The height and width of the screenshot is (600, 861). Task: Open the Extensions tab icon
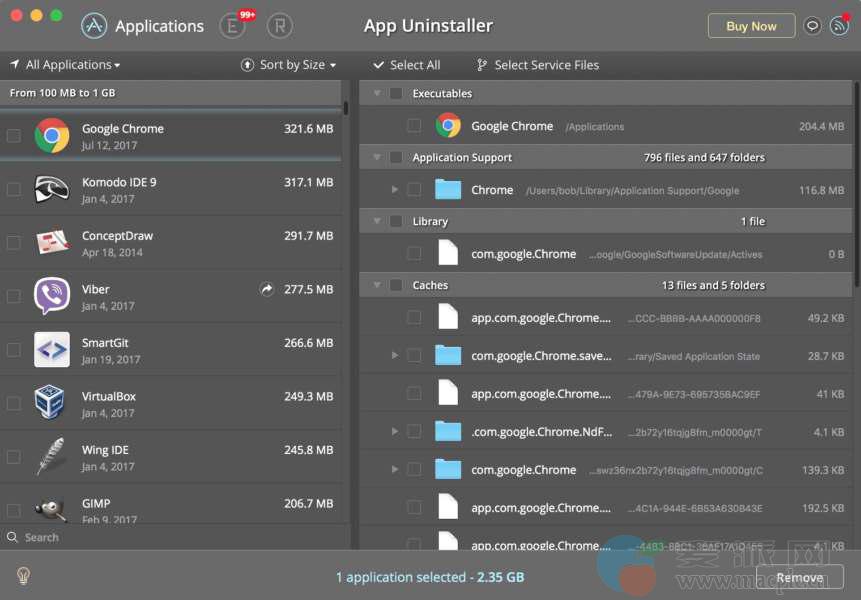232,26
